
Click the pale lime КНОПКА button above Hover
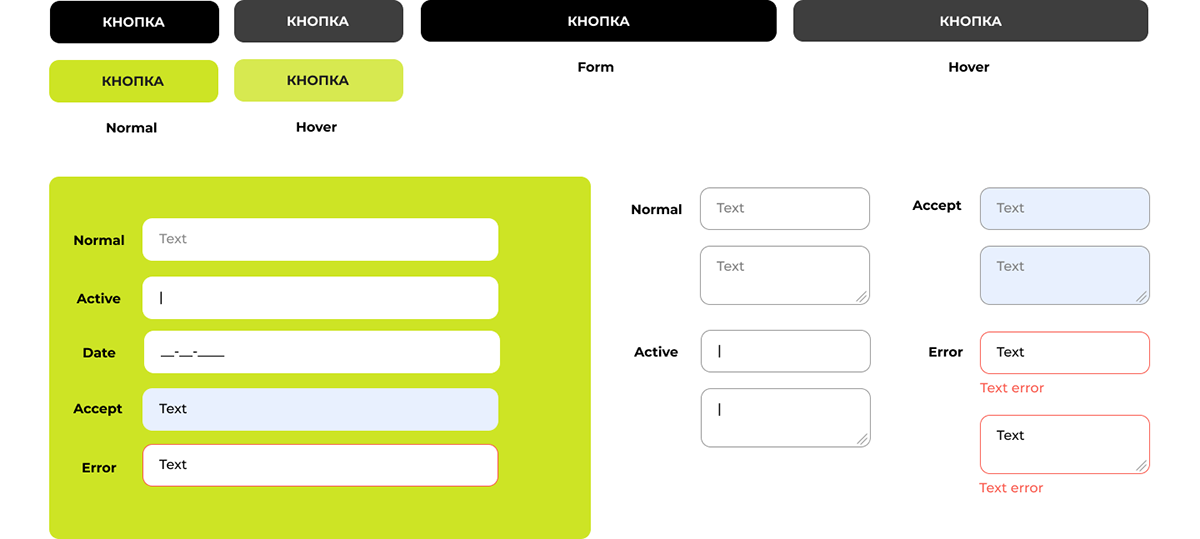coord(318,80)
